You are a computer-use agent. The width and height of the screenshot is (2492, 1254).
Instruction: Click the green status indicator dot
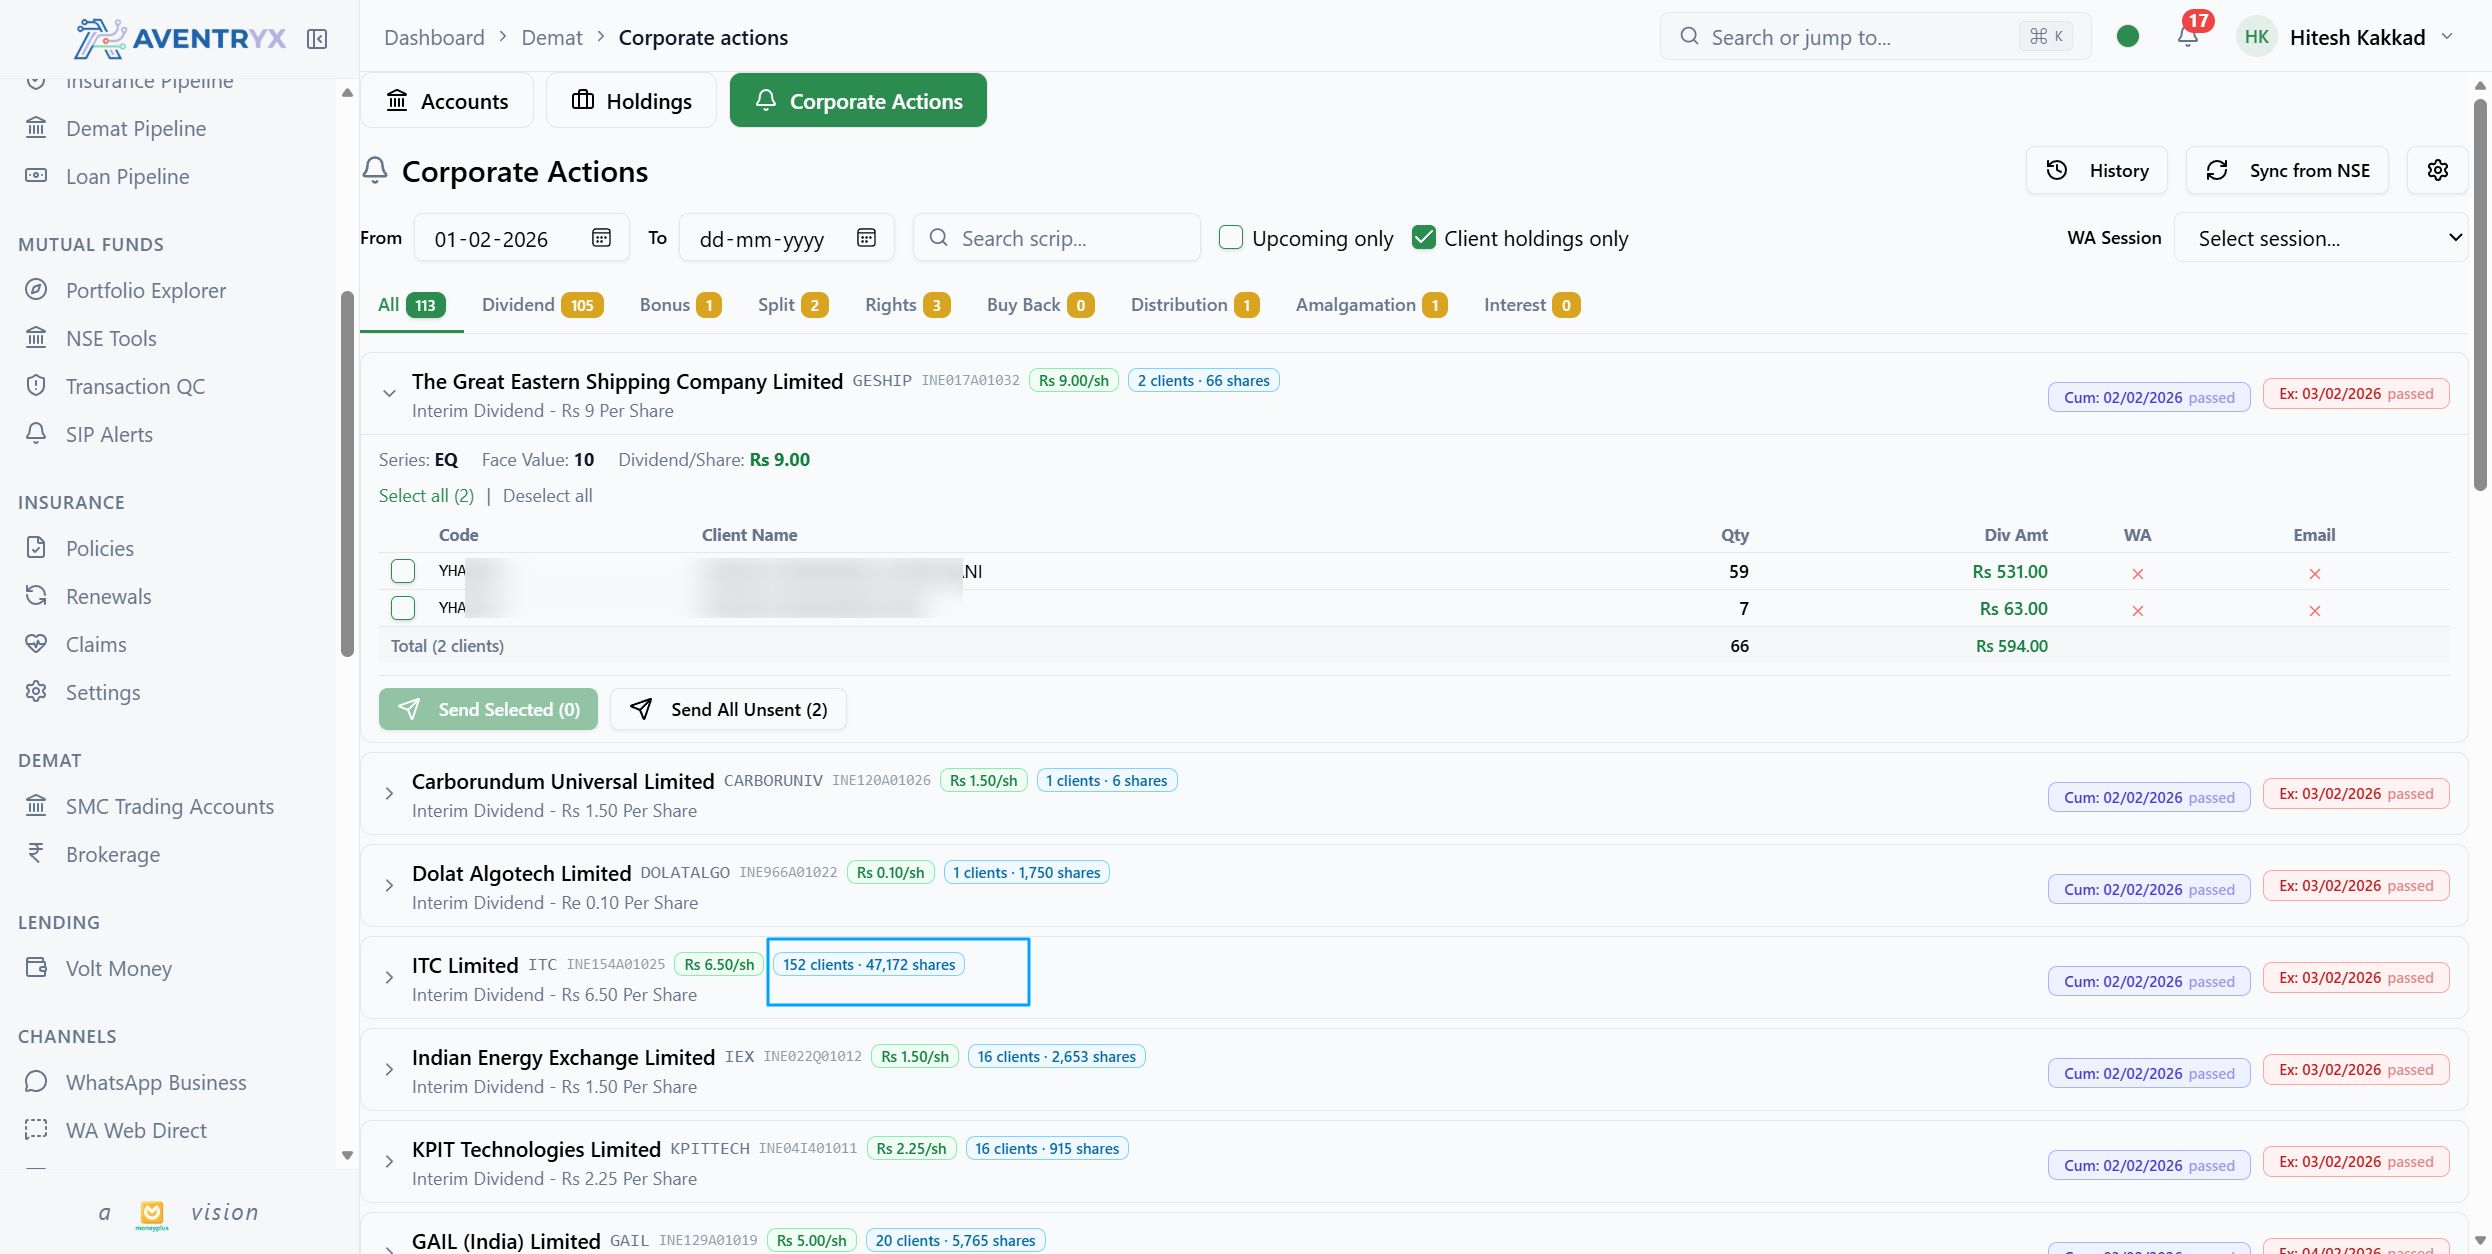pos(2128,37)
